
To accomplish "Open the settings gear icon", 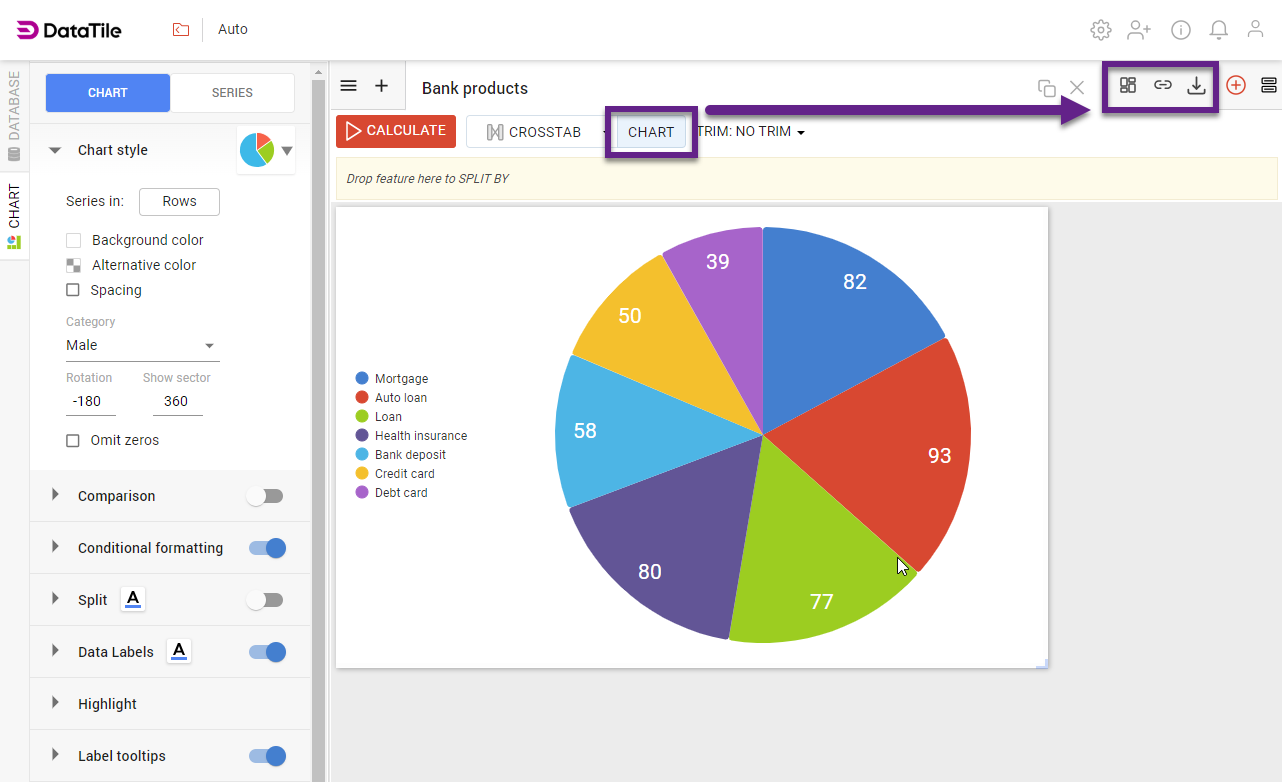I will (1100, 30).
